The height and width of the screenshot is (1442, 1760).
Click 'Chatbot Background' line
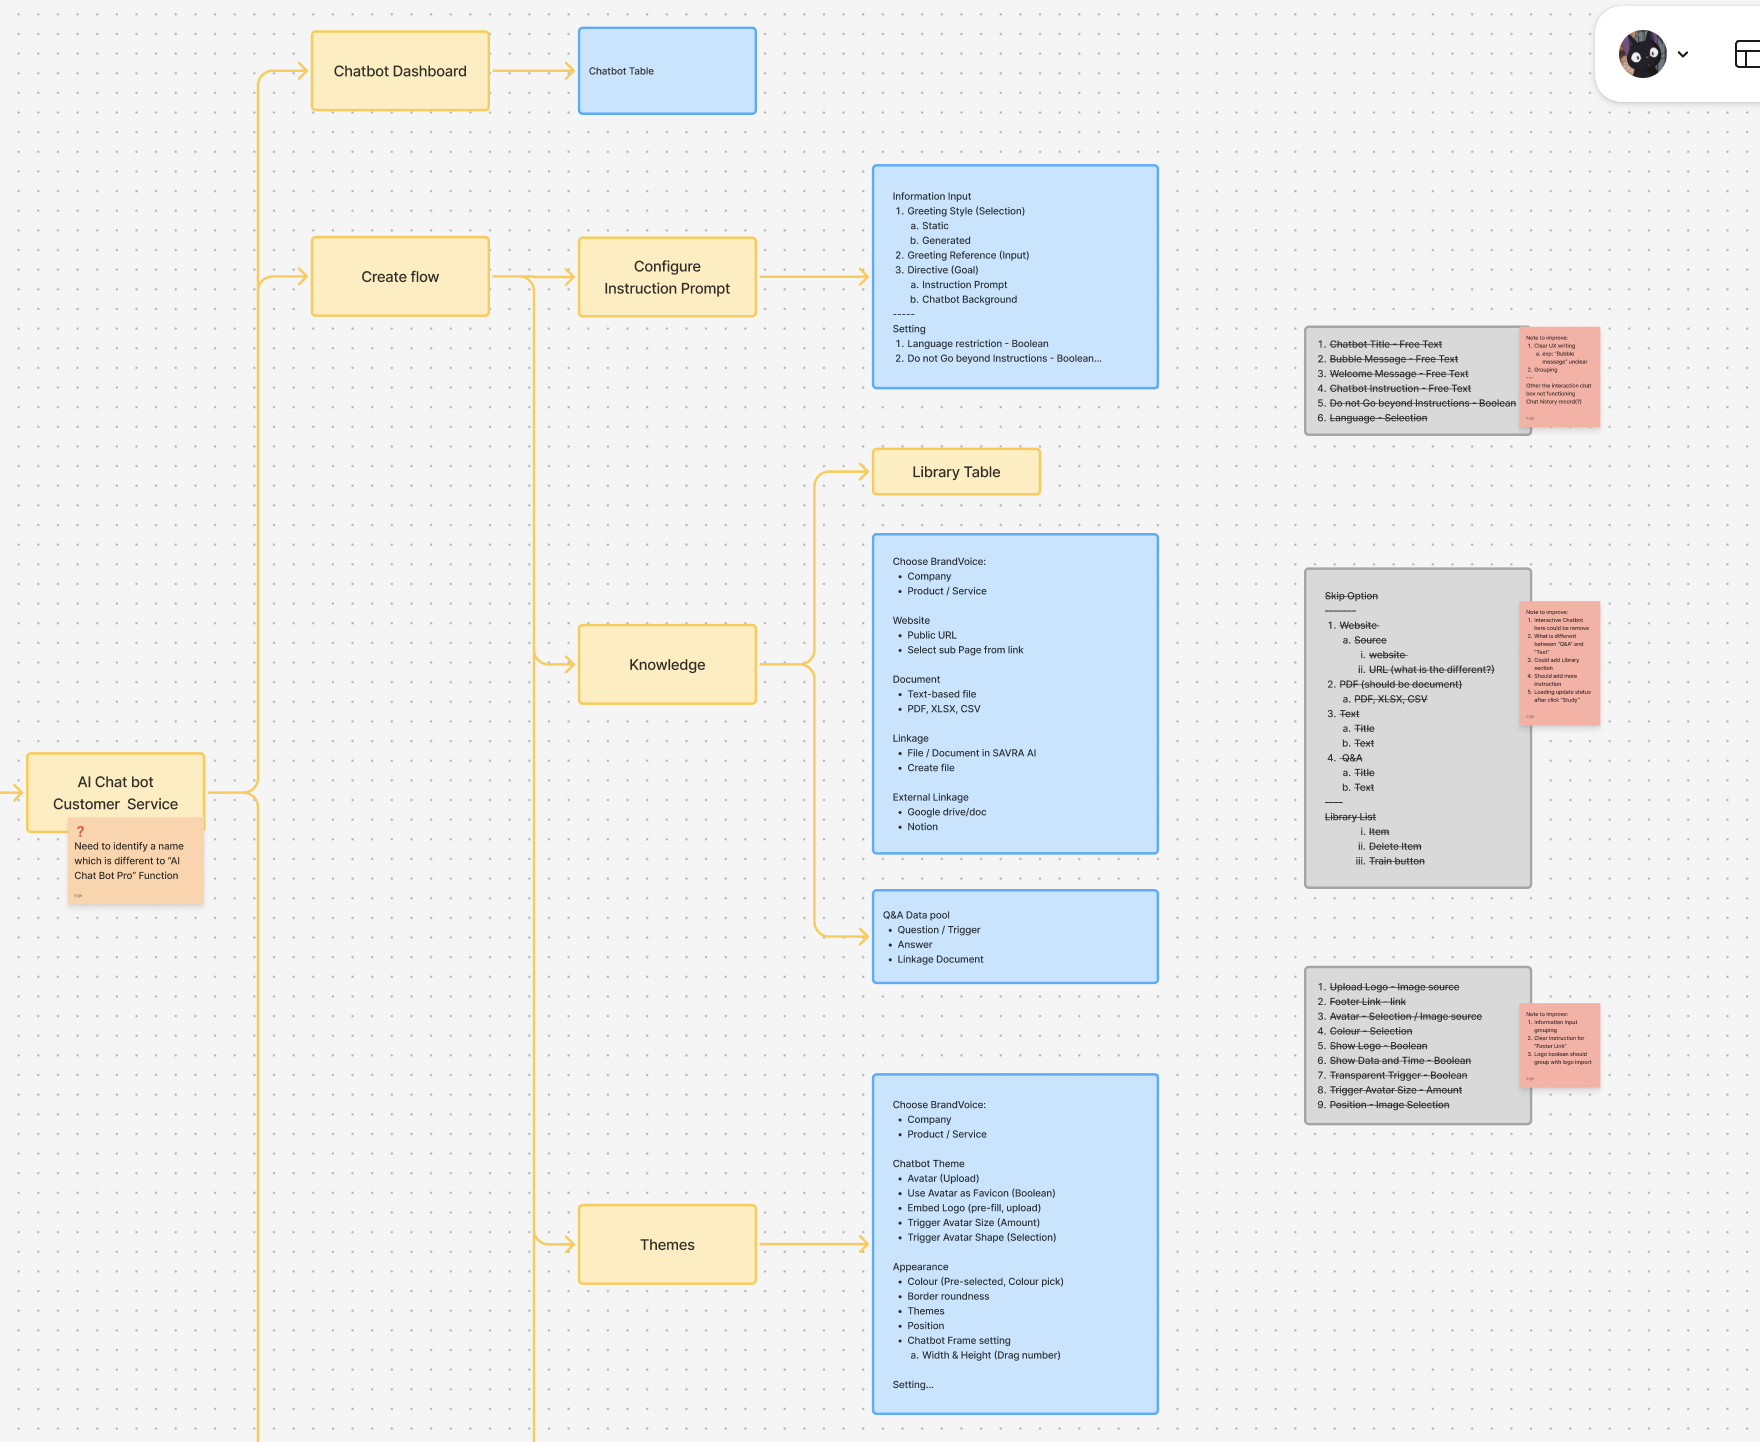[x=969, y=299]
